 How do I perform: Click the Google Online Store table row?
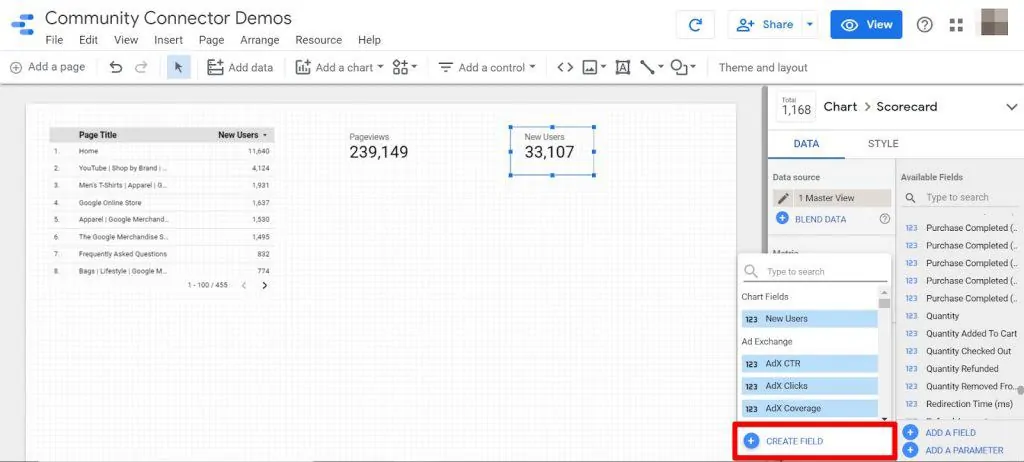162,203
